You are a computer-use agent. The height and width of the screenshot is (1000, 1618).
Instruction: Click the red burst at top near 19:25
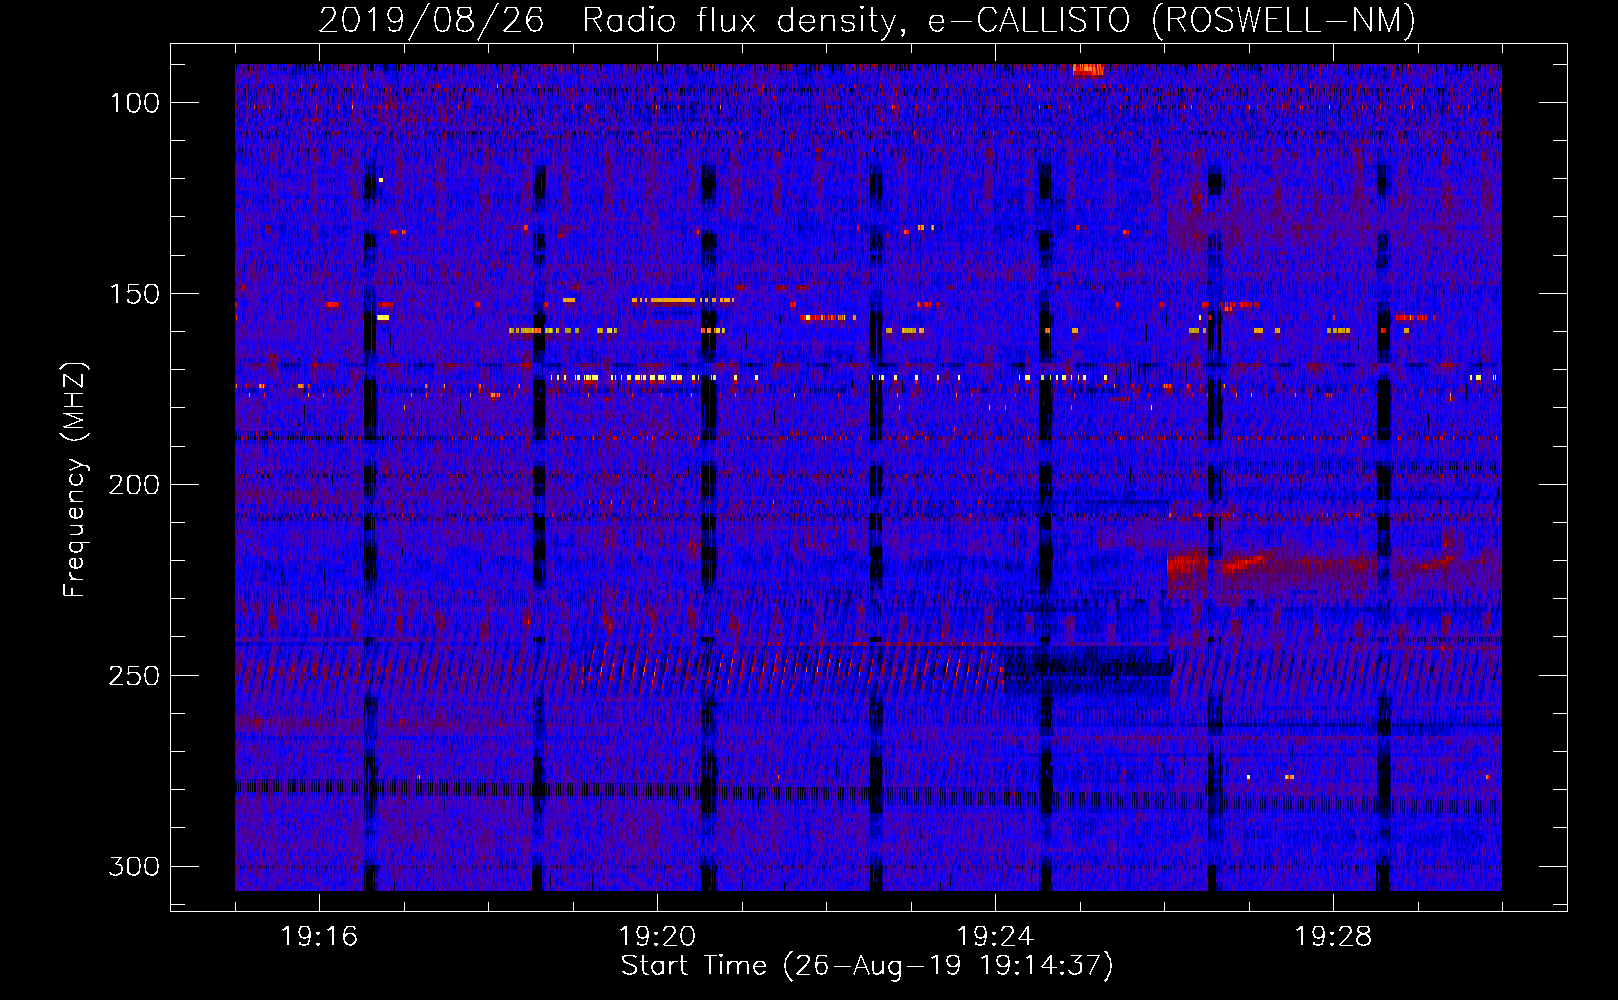point(1088,70)
